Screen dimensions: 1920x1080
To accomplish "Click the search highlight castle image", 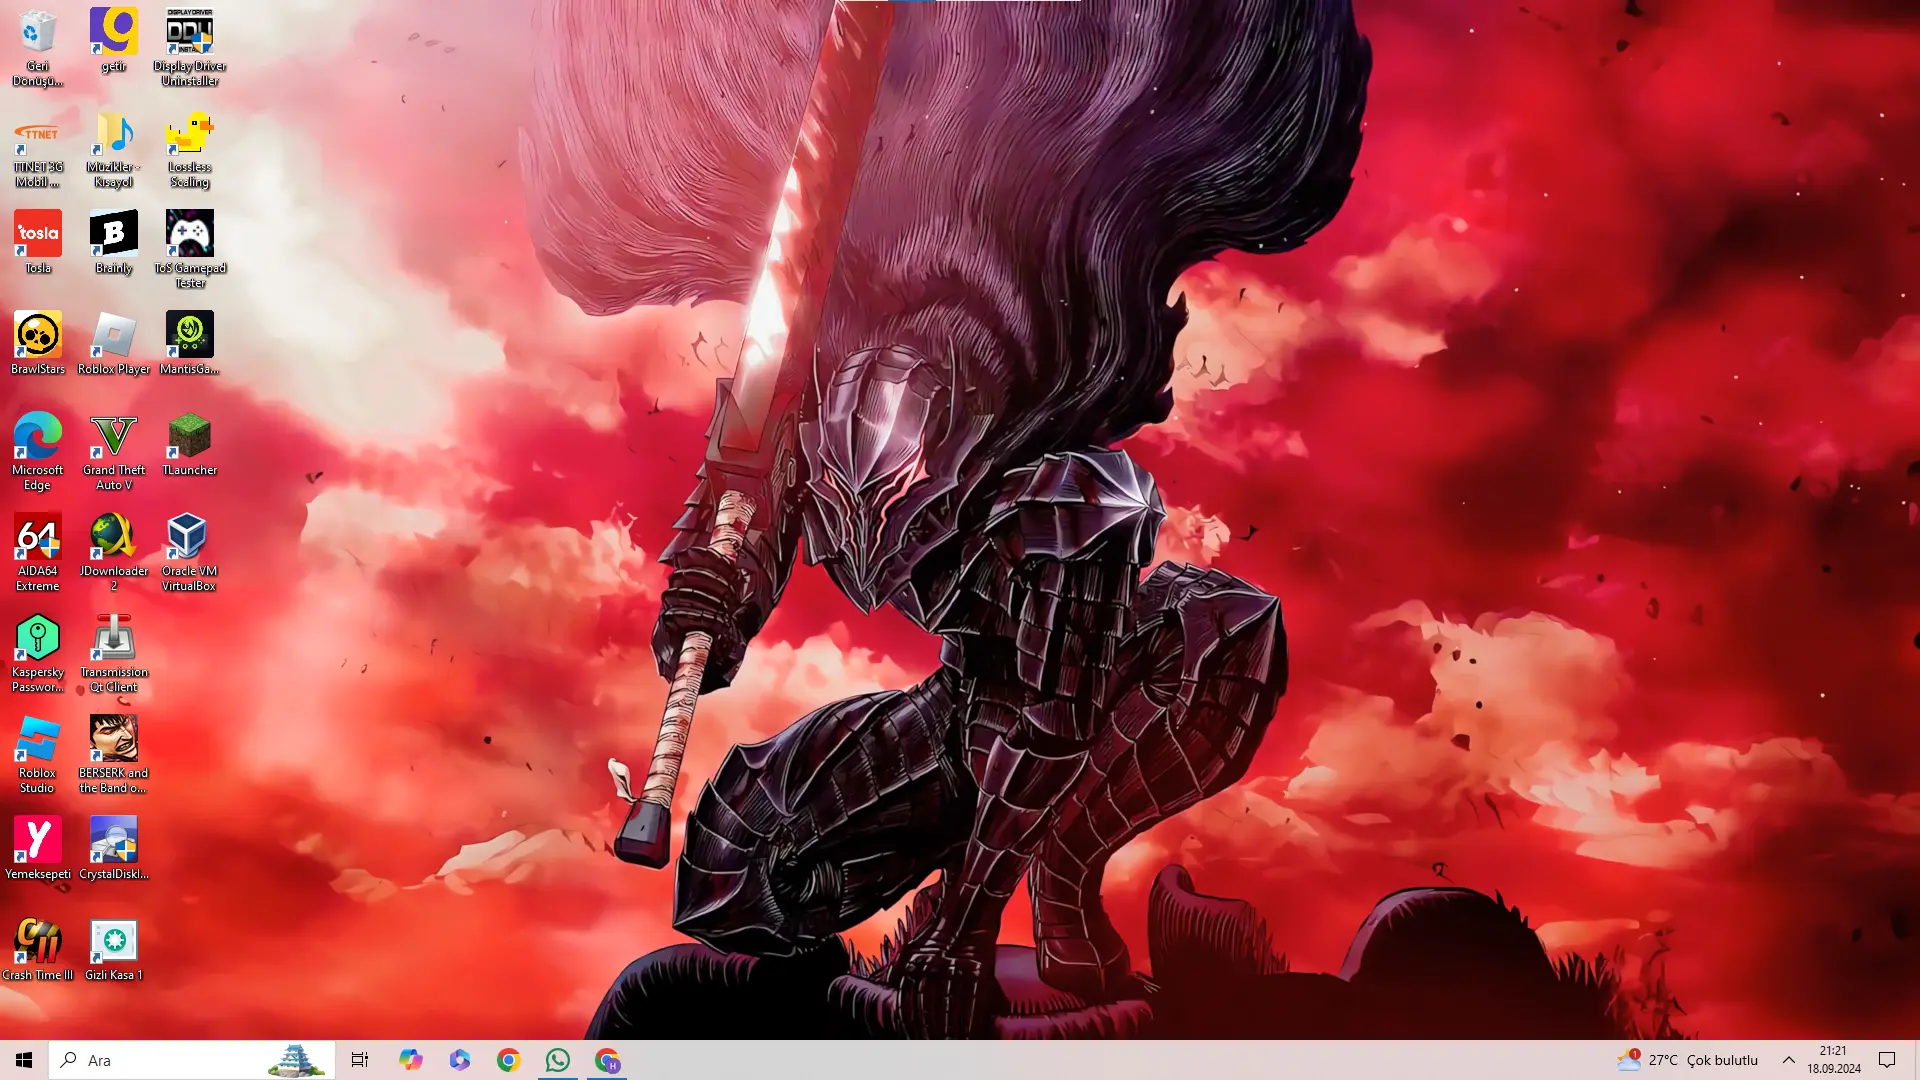I will click(297, 1060).
